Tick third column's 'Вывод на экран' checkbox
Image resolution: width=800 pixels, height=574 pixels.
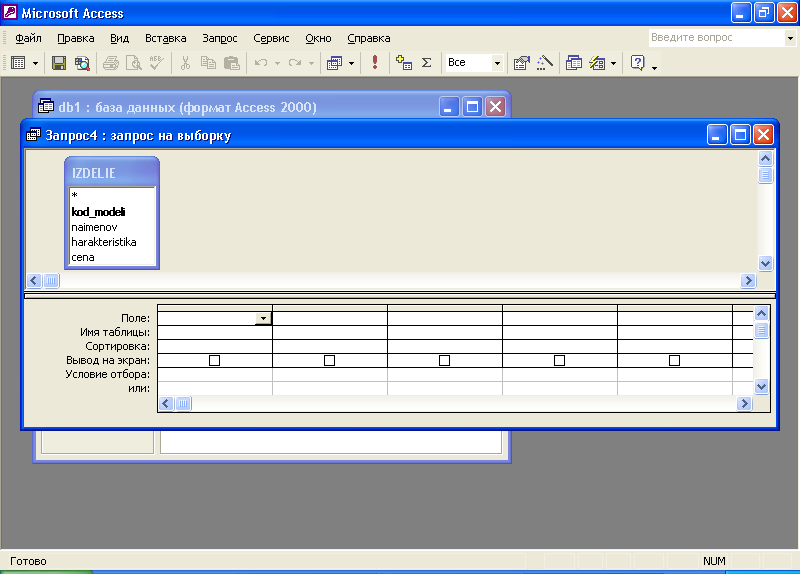point(444,361)
